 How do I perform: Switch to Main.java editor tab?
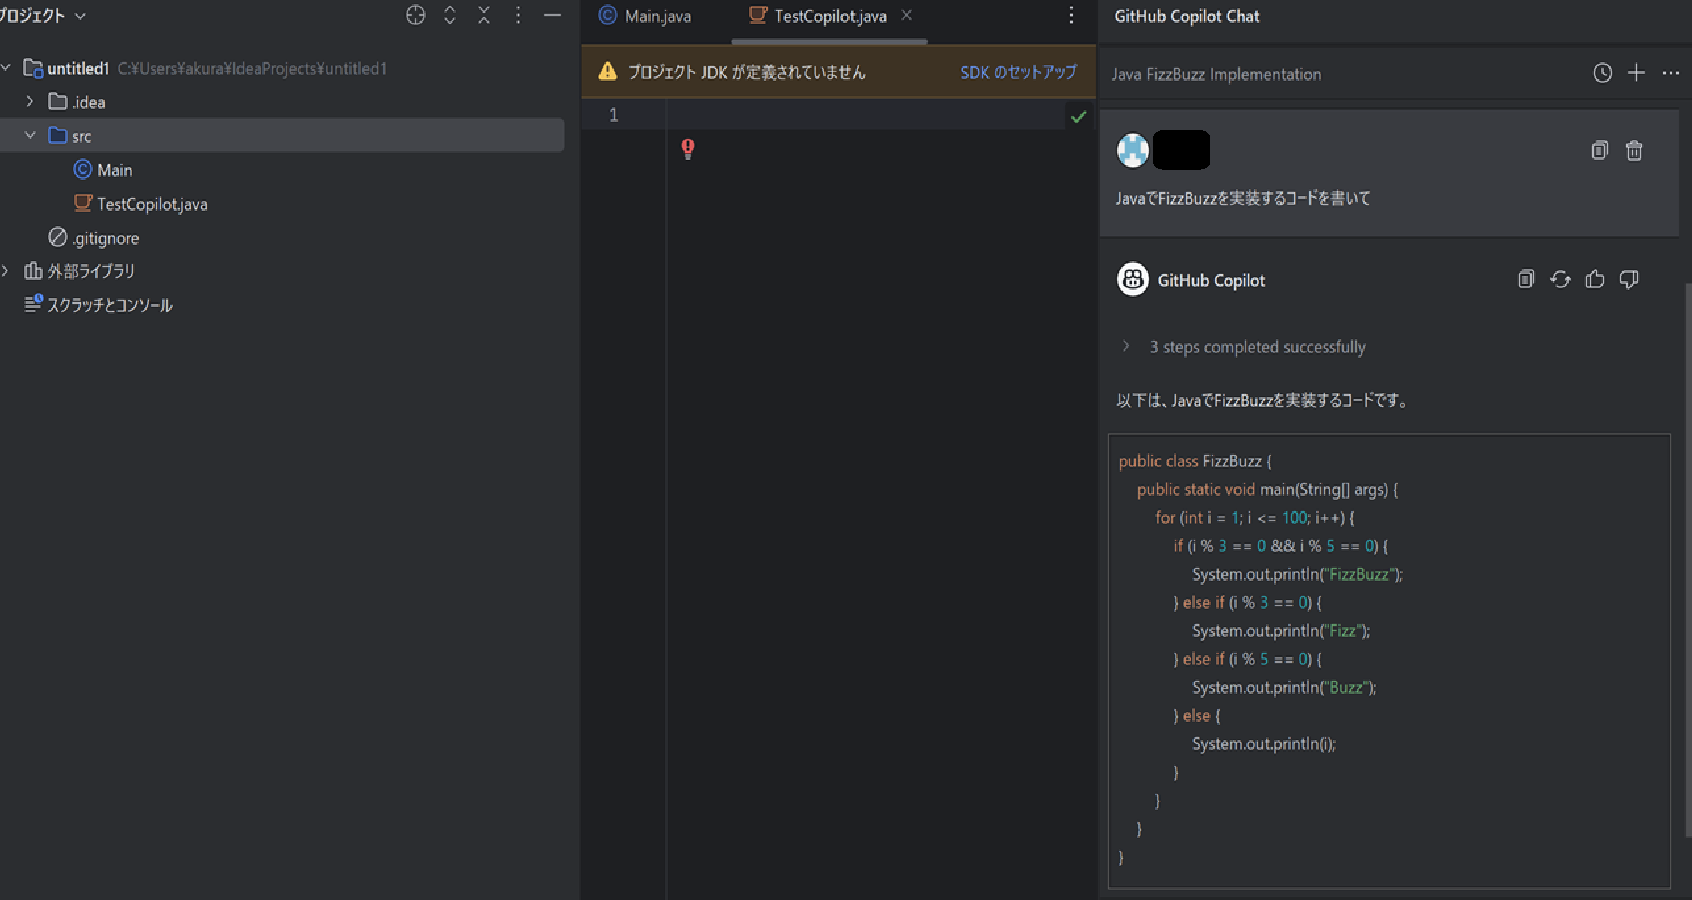645,16
